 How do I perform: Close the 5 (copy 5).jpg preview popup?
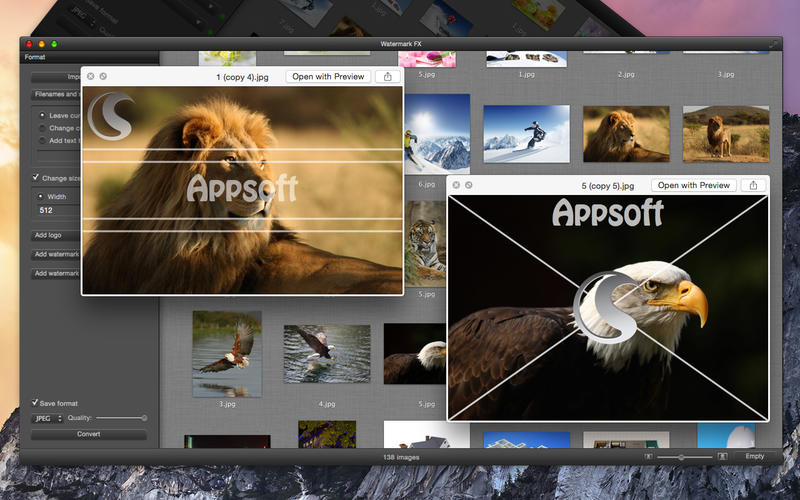coord(456,185)
